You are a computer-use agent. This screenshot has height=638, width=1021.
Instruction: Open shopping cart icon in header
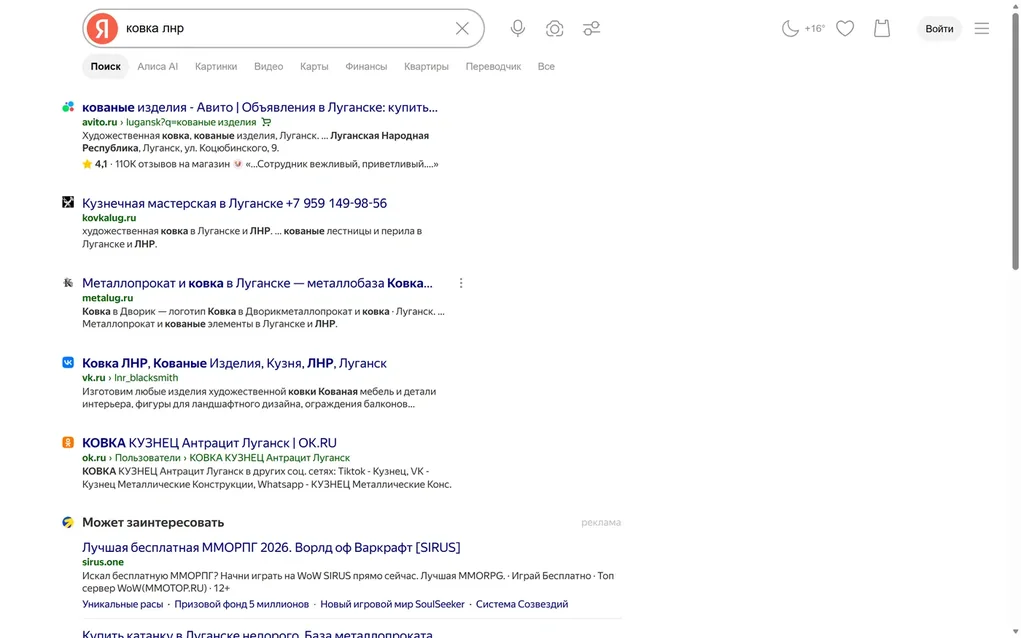click(882, 28)
